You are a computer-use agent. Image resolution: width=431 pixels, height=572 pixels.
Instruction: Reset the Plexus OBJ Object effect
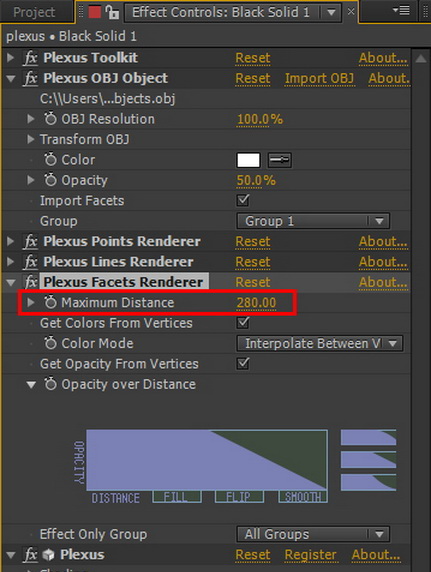pyautogui.click(x=253, y=78)
